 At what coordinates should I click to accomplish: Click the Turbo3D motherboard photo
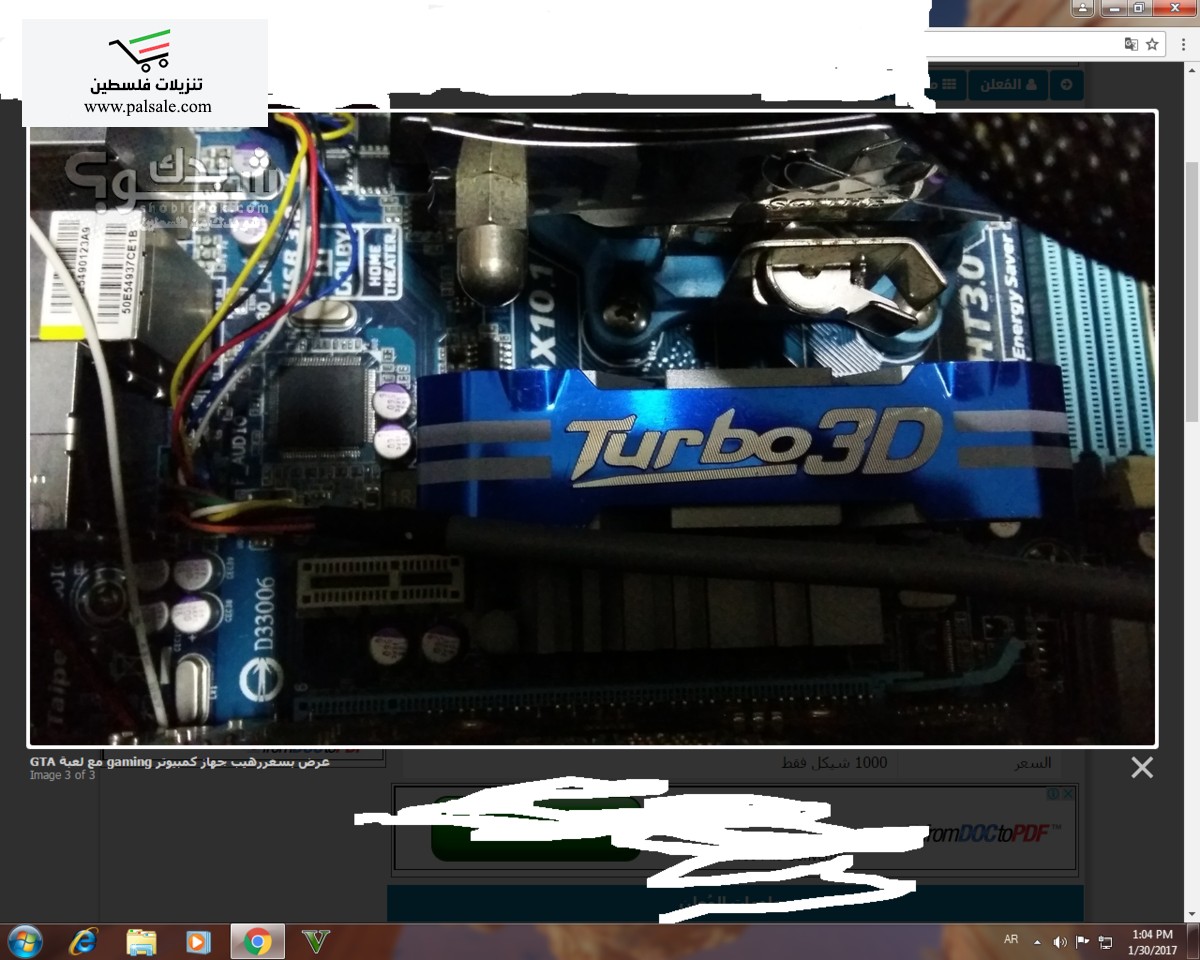tap(593, 429)
